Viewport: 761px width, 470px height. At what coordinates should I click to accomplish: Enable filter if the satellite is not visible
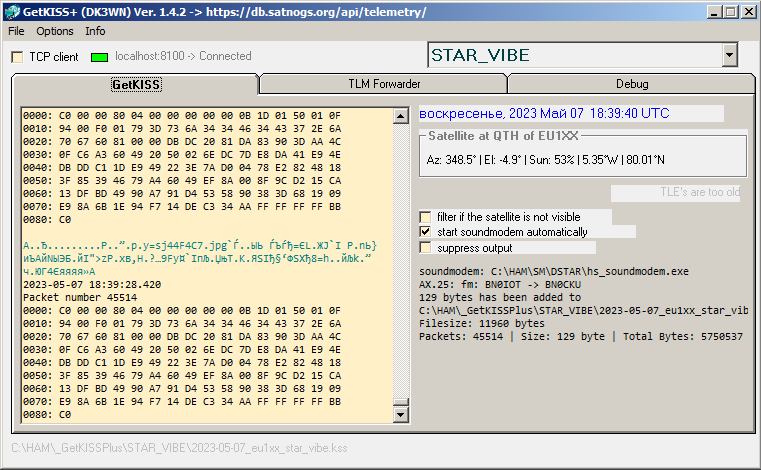click(426, 217)
